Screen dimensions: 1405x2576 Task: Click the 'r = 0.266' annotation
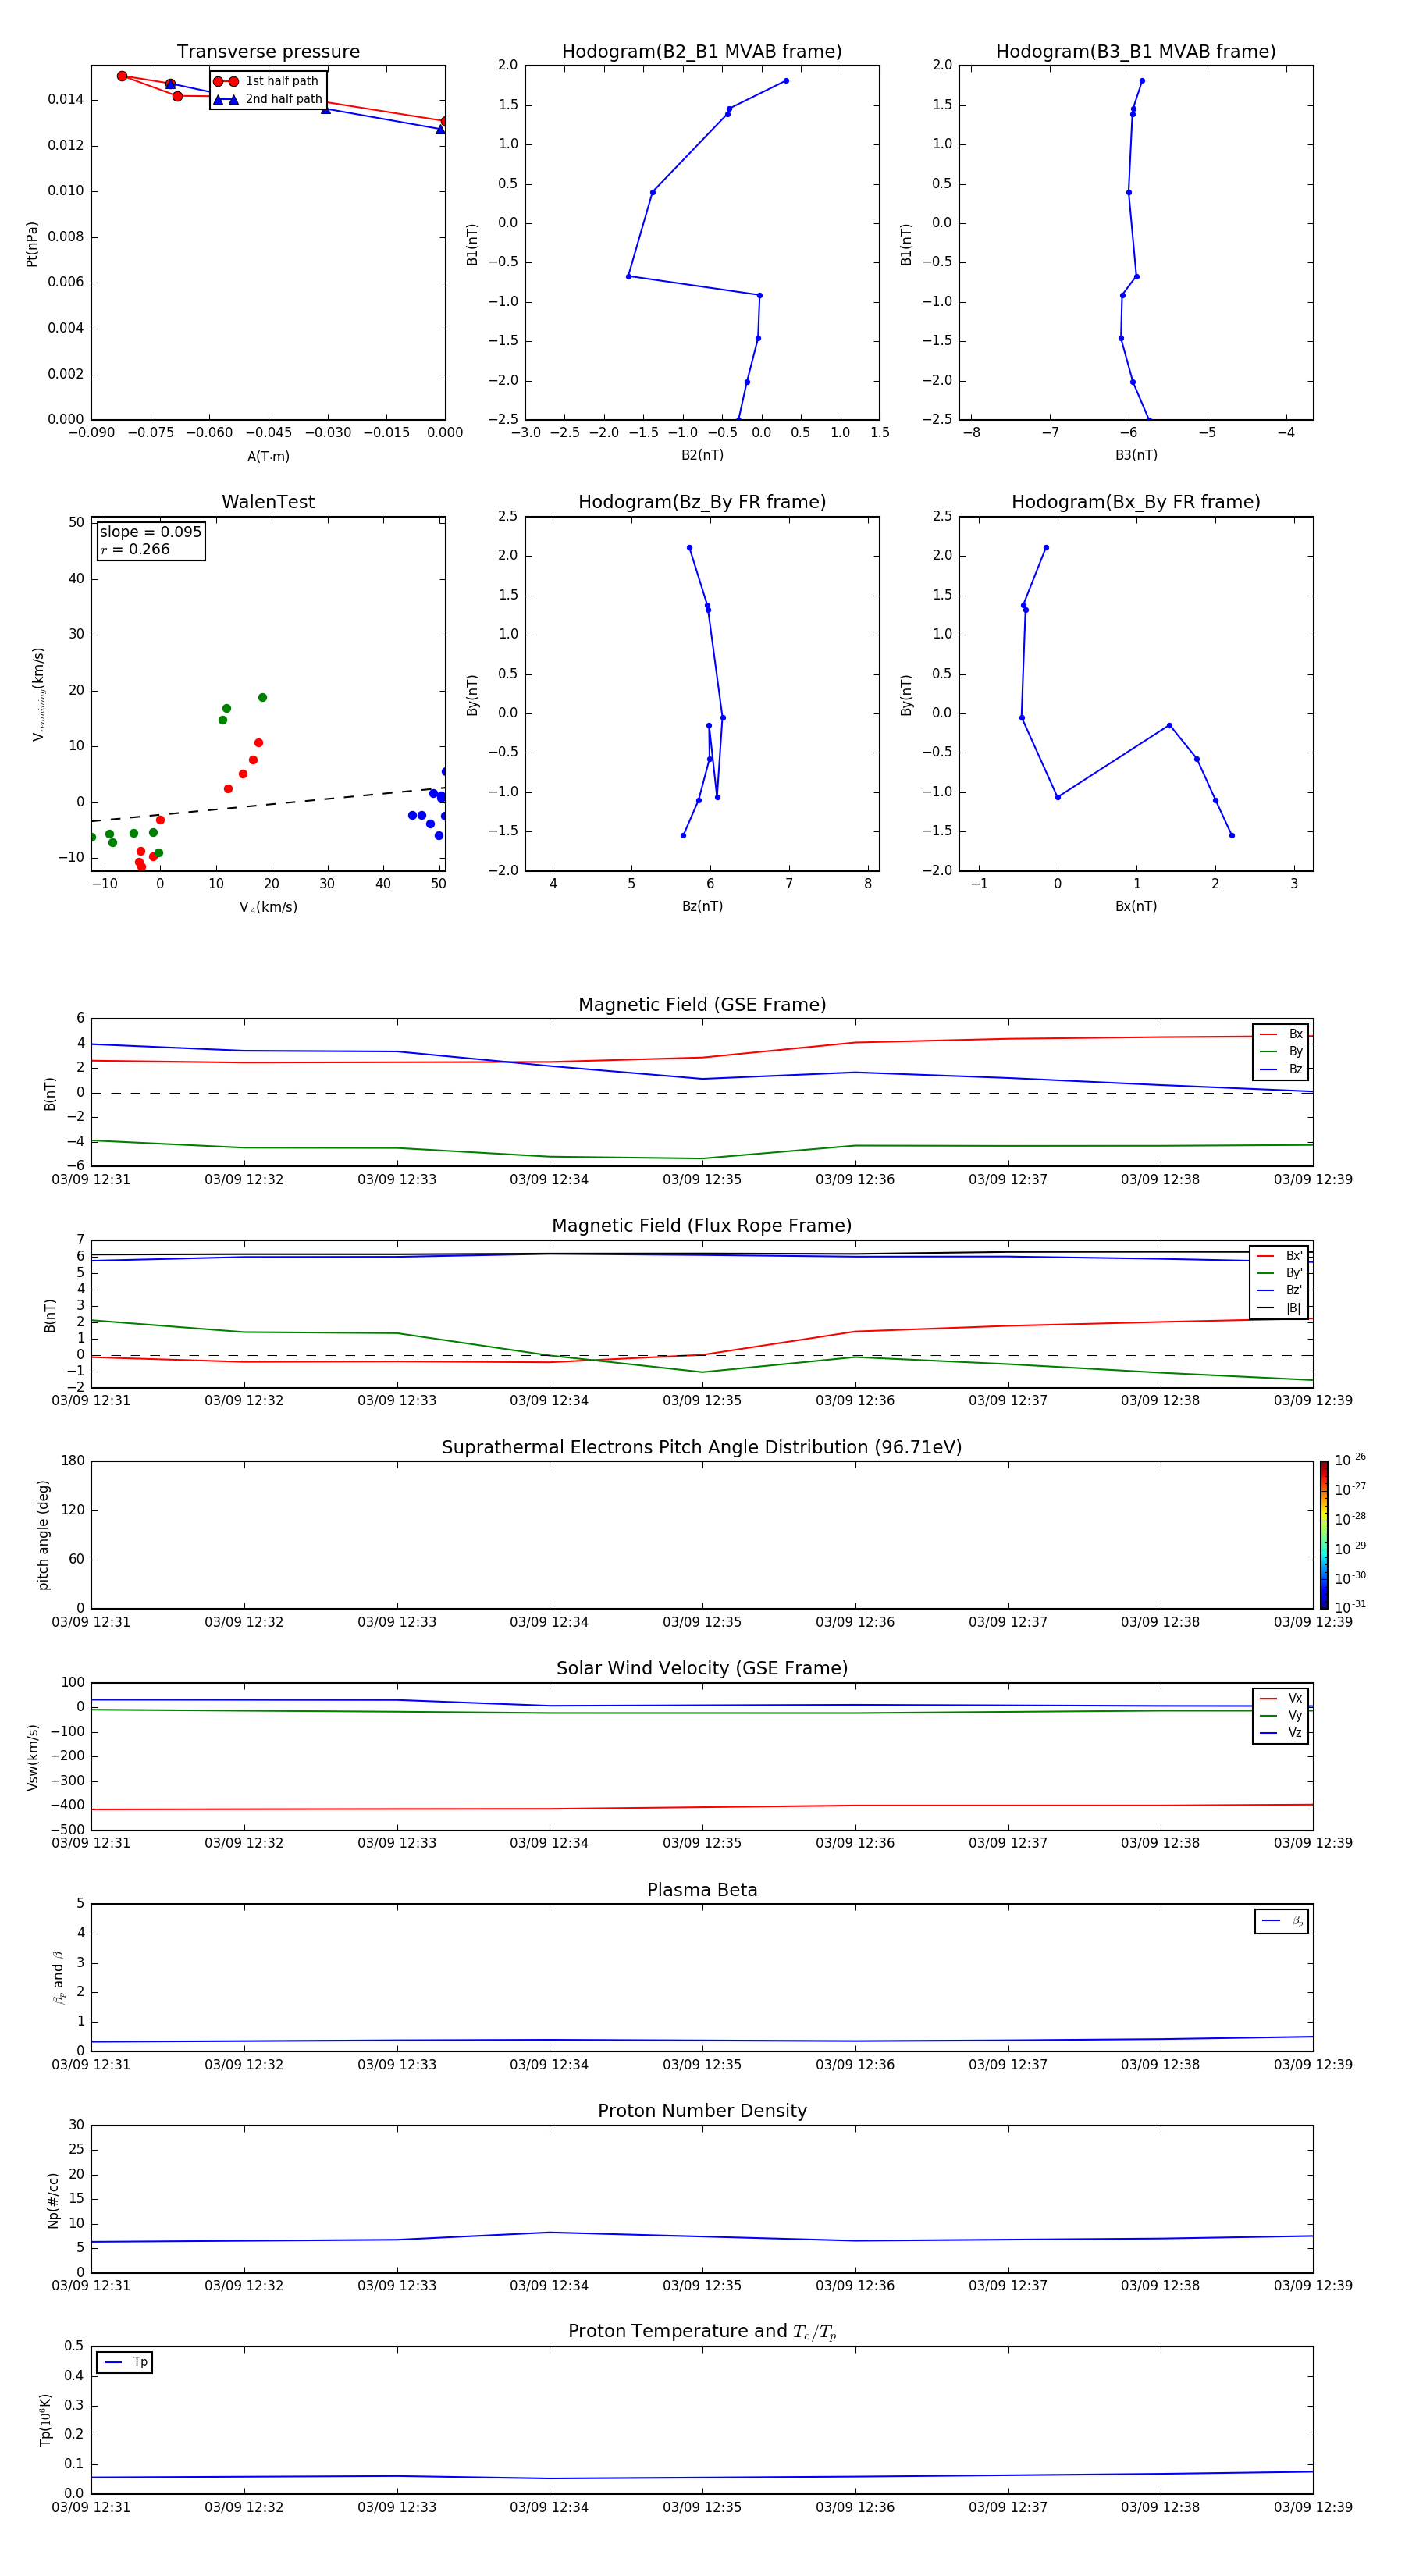pyautogui.click(x=135, y=549)
